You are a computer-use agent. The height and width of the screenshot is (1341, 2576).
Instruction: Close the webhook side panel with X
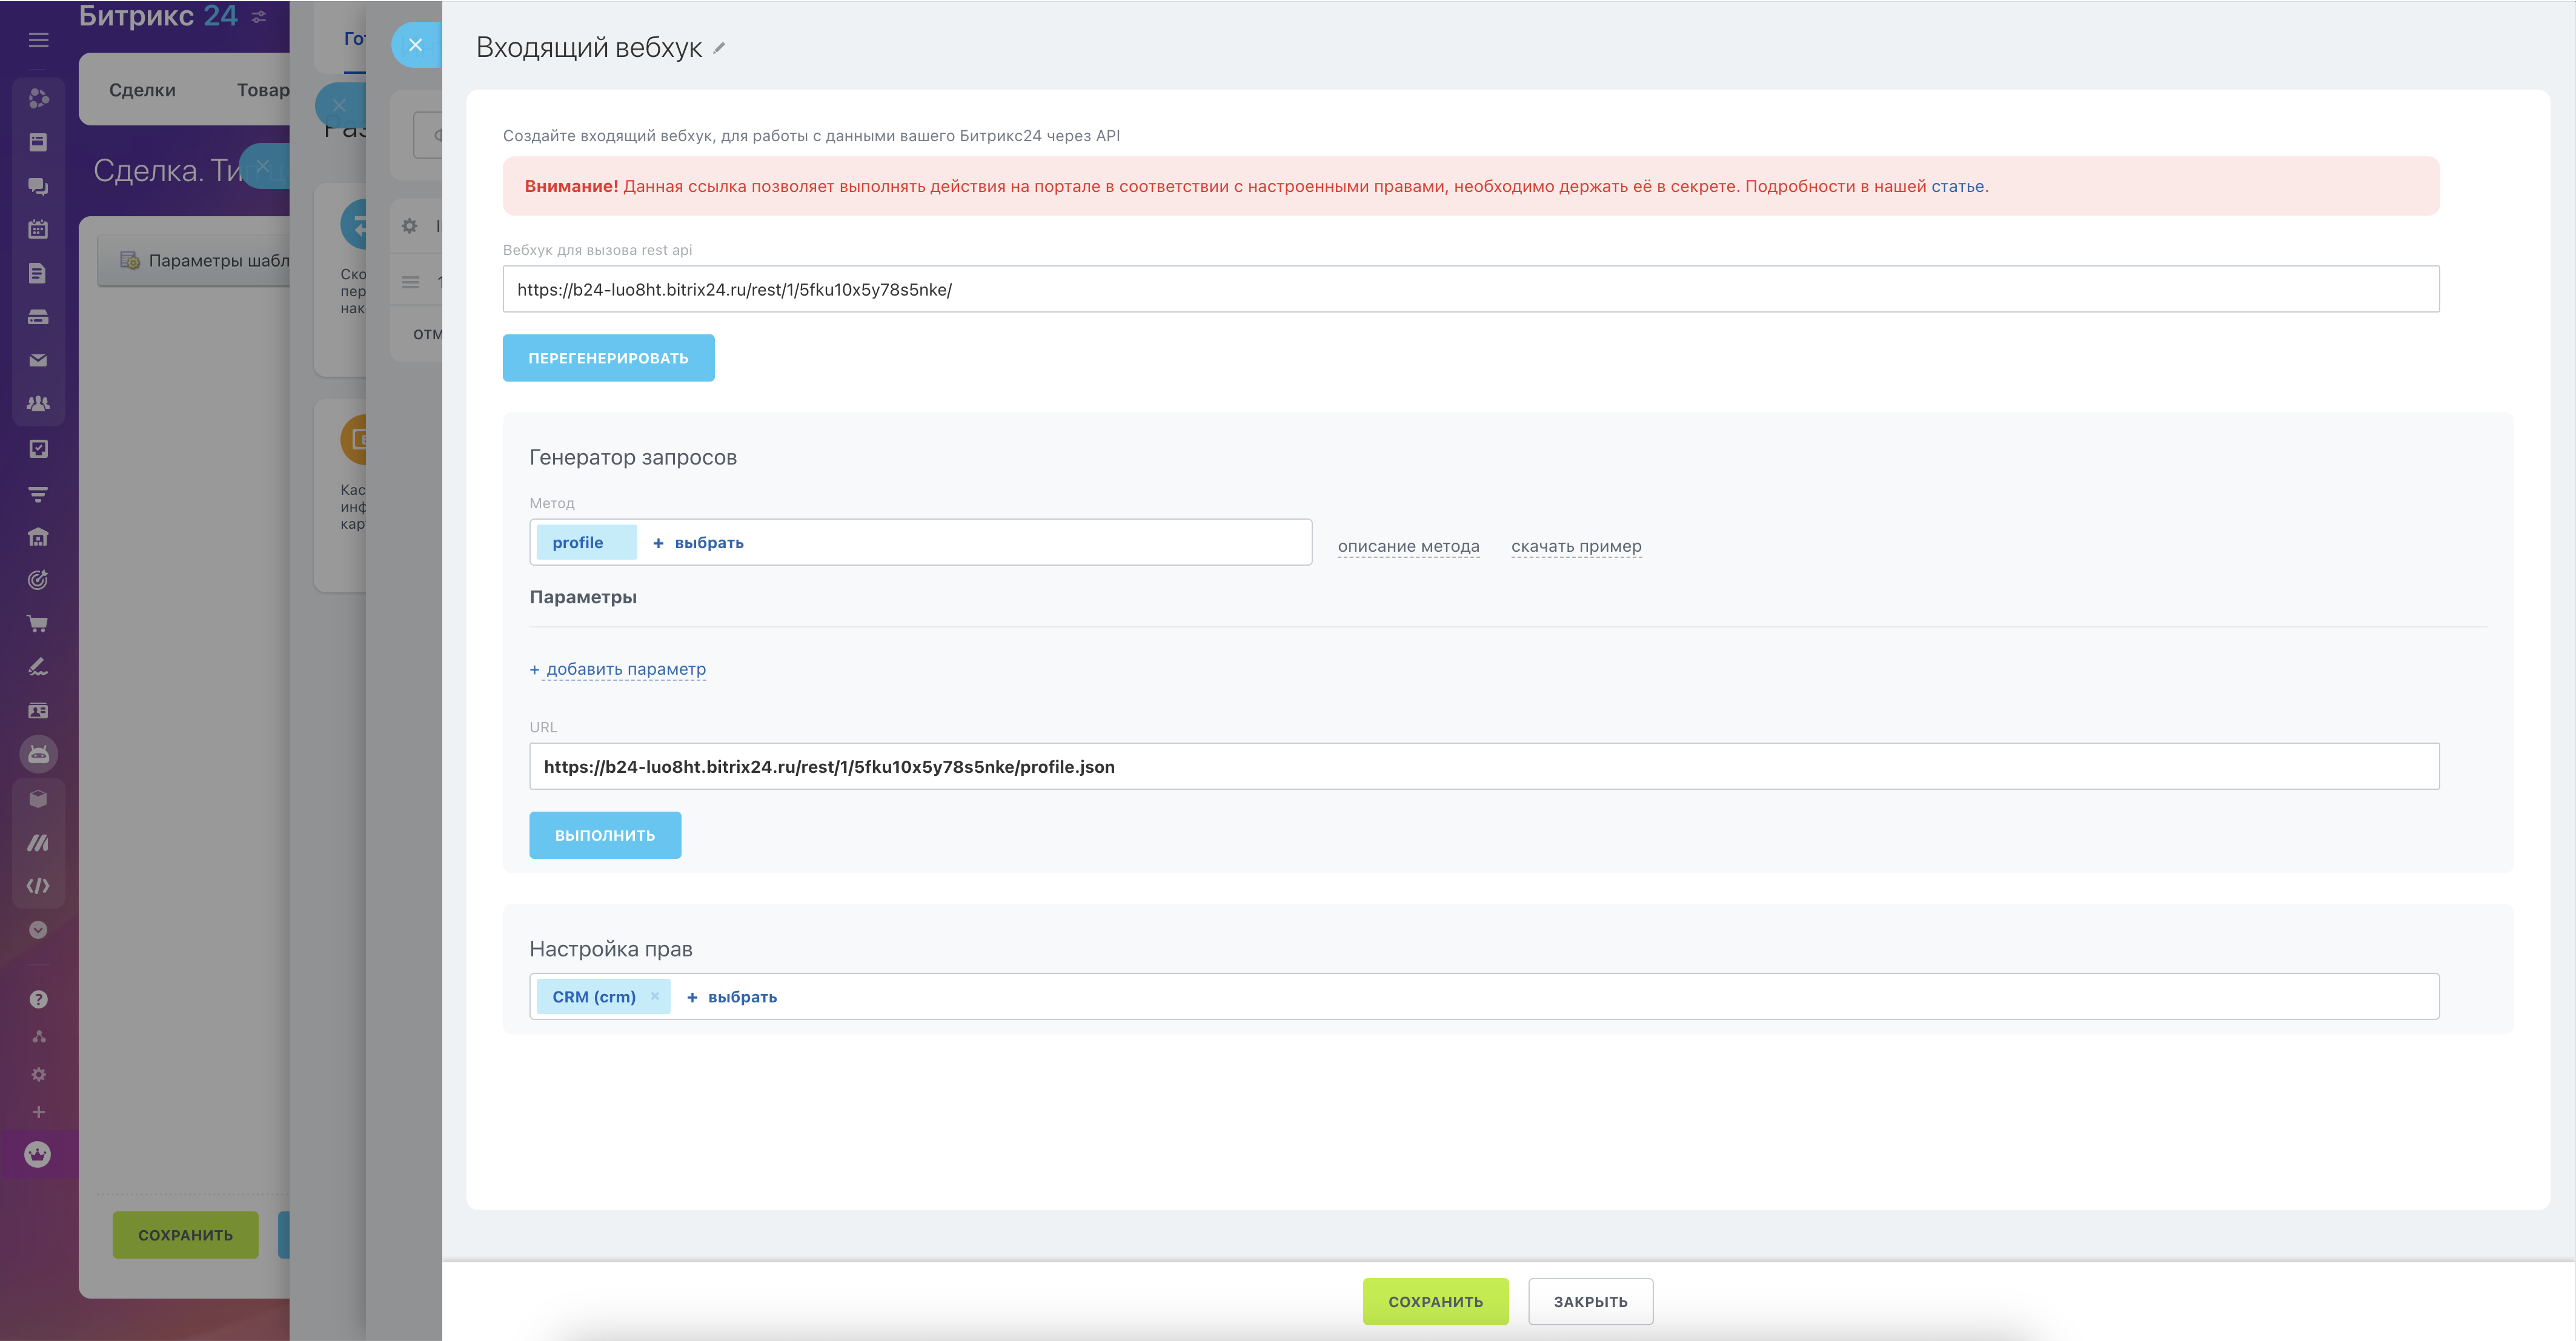[415, 45]
